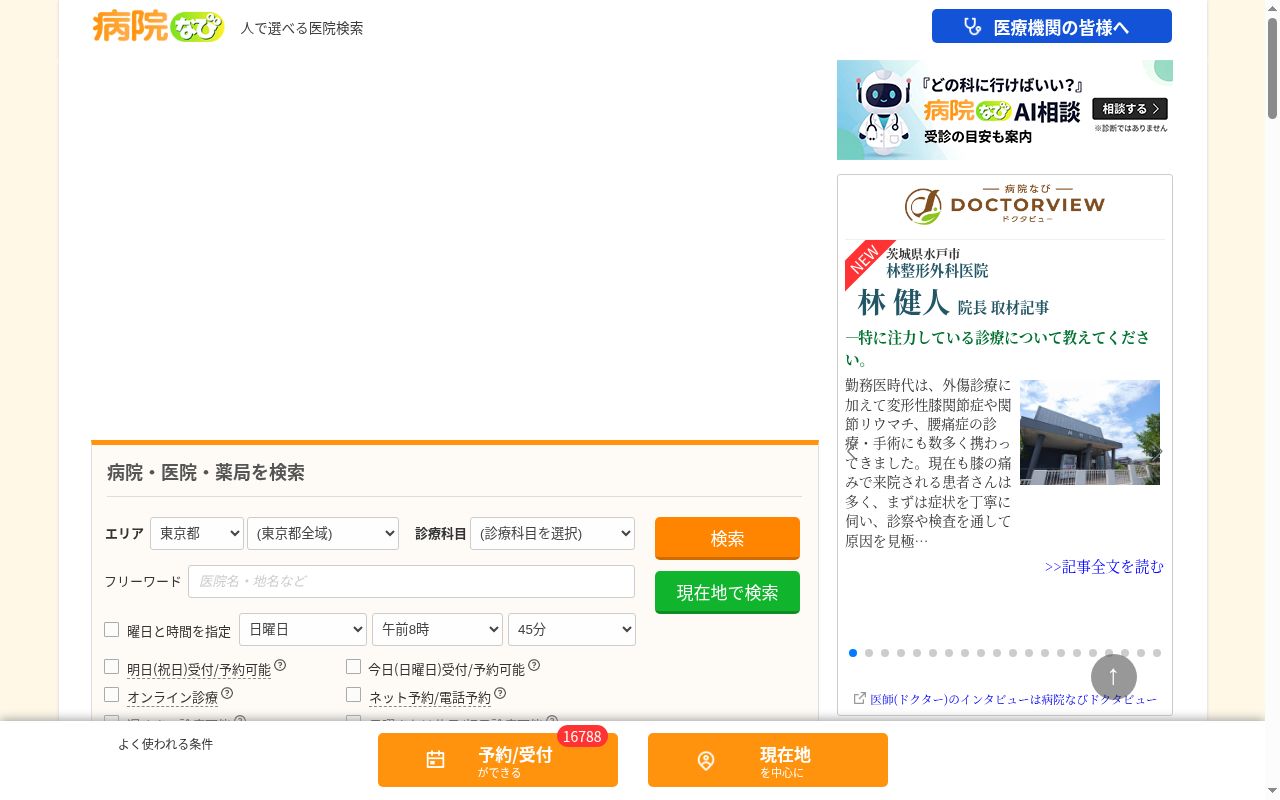1280x800 pixels.
Task: Click the 病院・医院・薬局を検索 heading
Action: (206, 472)
